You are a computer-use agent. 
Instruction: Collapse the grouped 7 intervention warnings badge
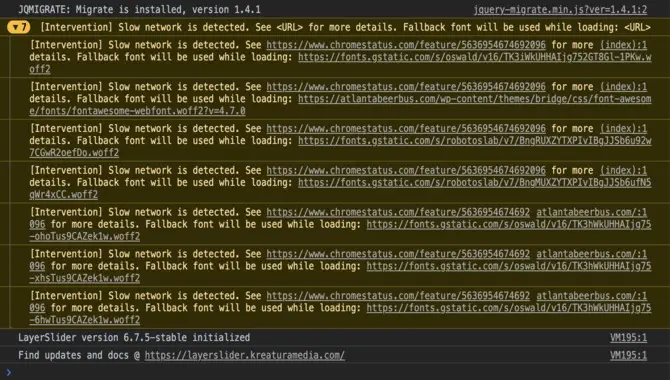click(x=18, y=27)
